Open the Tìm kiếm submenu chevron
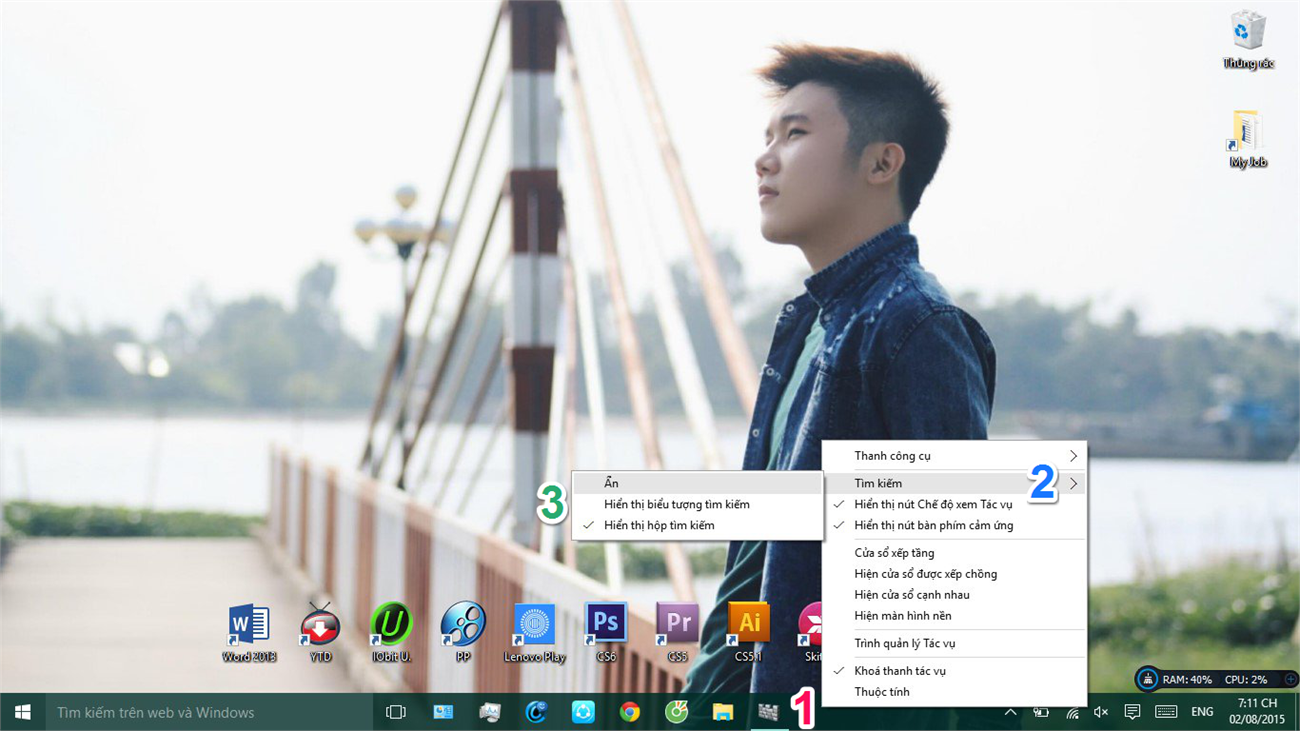The width and height of the screenshot is (1300, 731). point(1074,483)
